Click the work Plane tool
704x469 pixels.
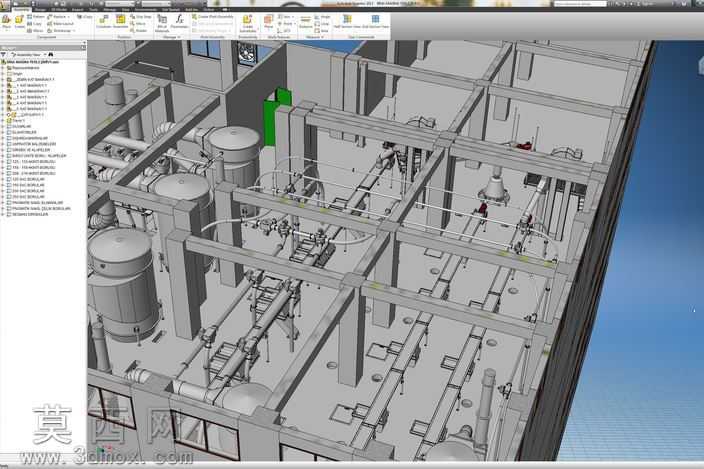coord(268,21)
